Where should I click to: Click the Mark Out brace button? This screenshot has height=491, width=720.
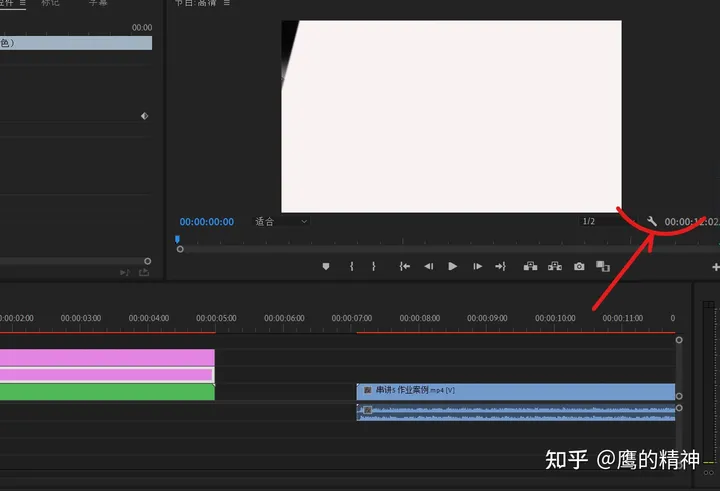click(374, 266)
